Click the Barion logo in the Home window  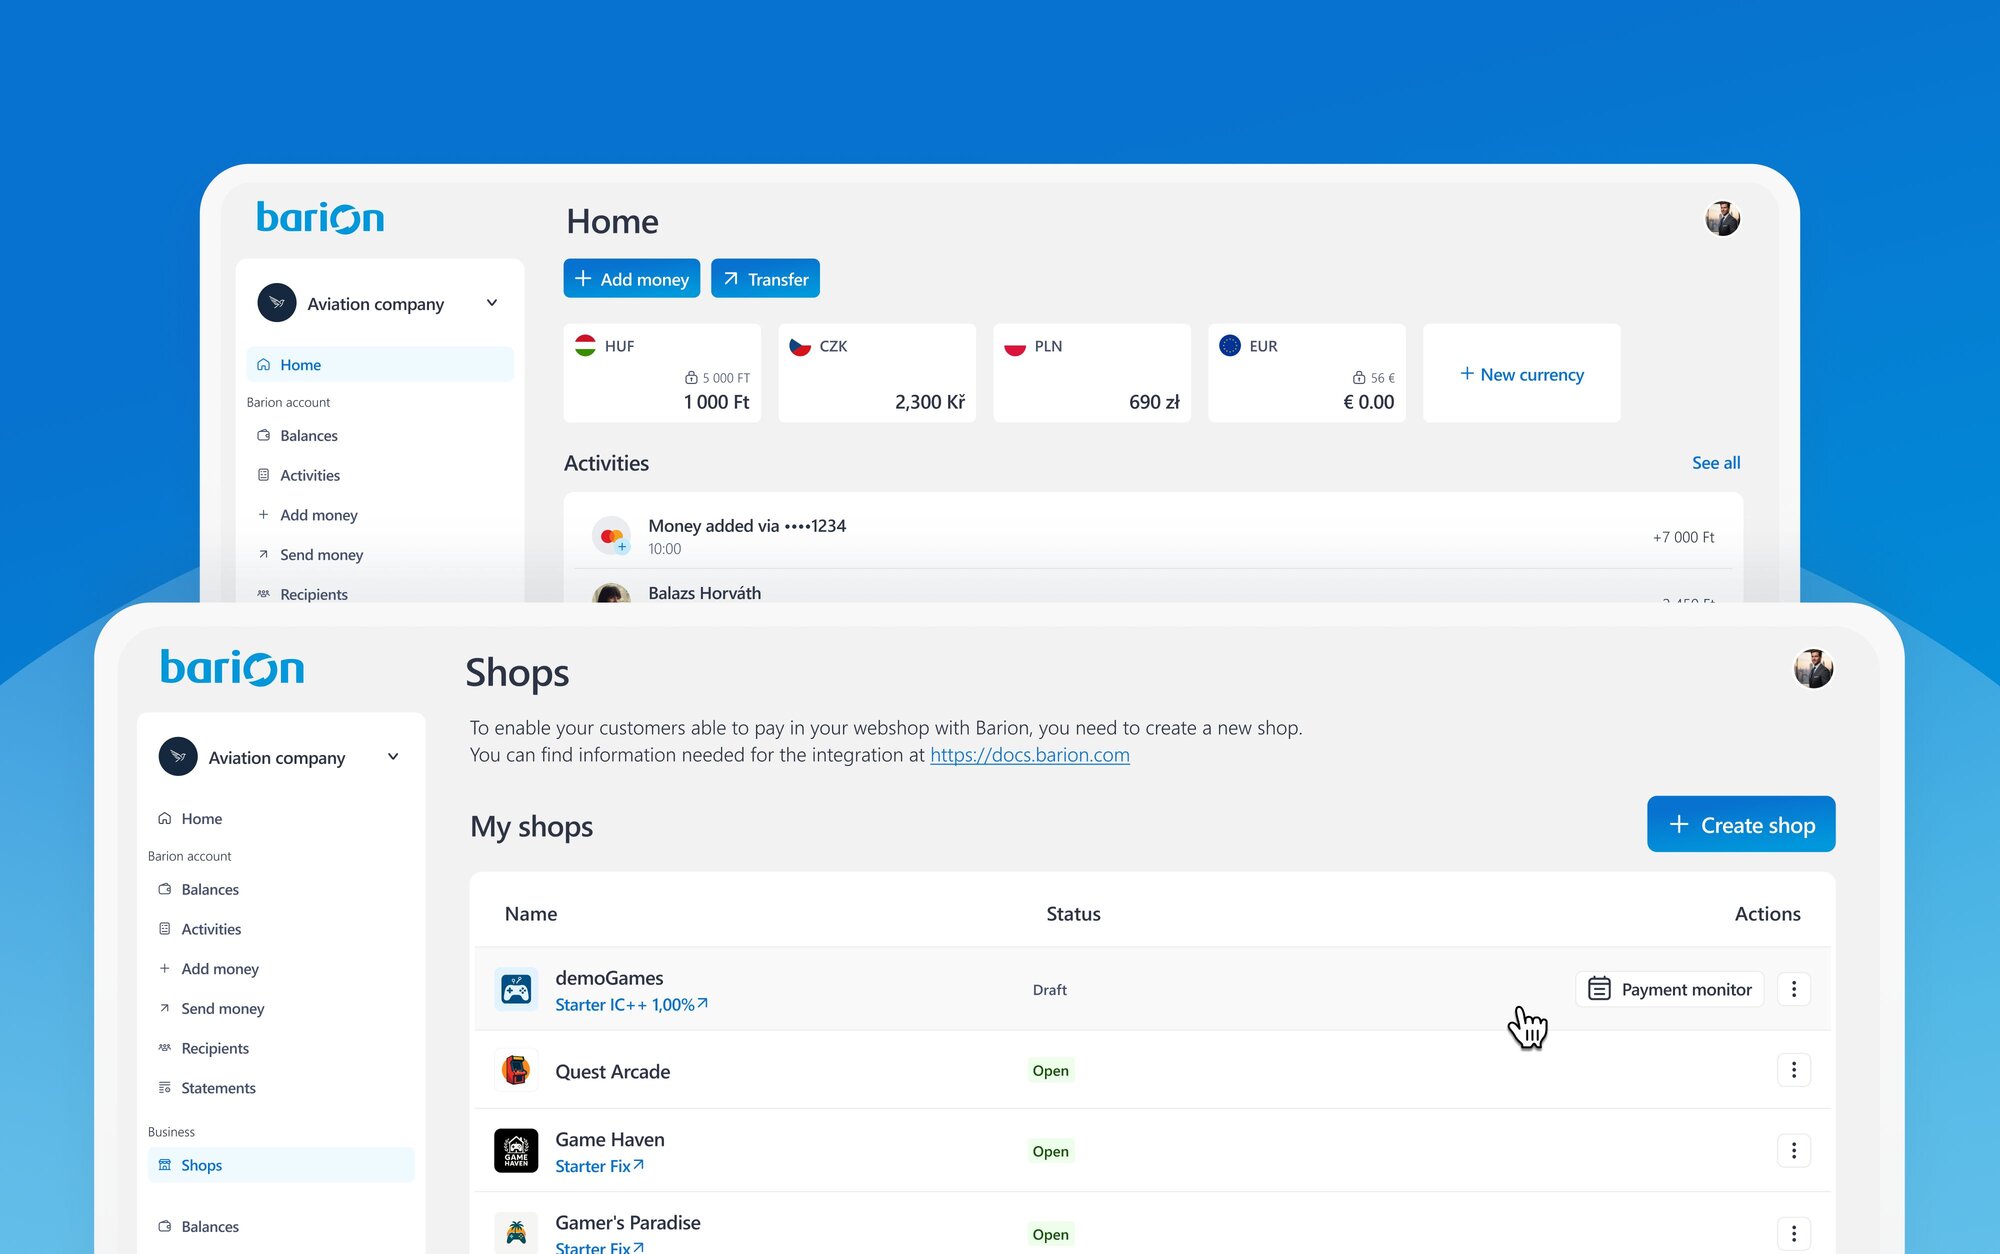[320, 218]
